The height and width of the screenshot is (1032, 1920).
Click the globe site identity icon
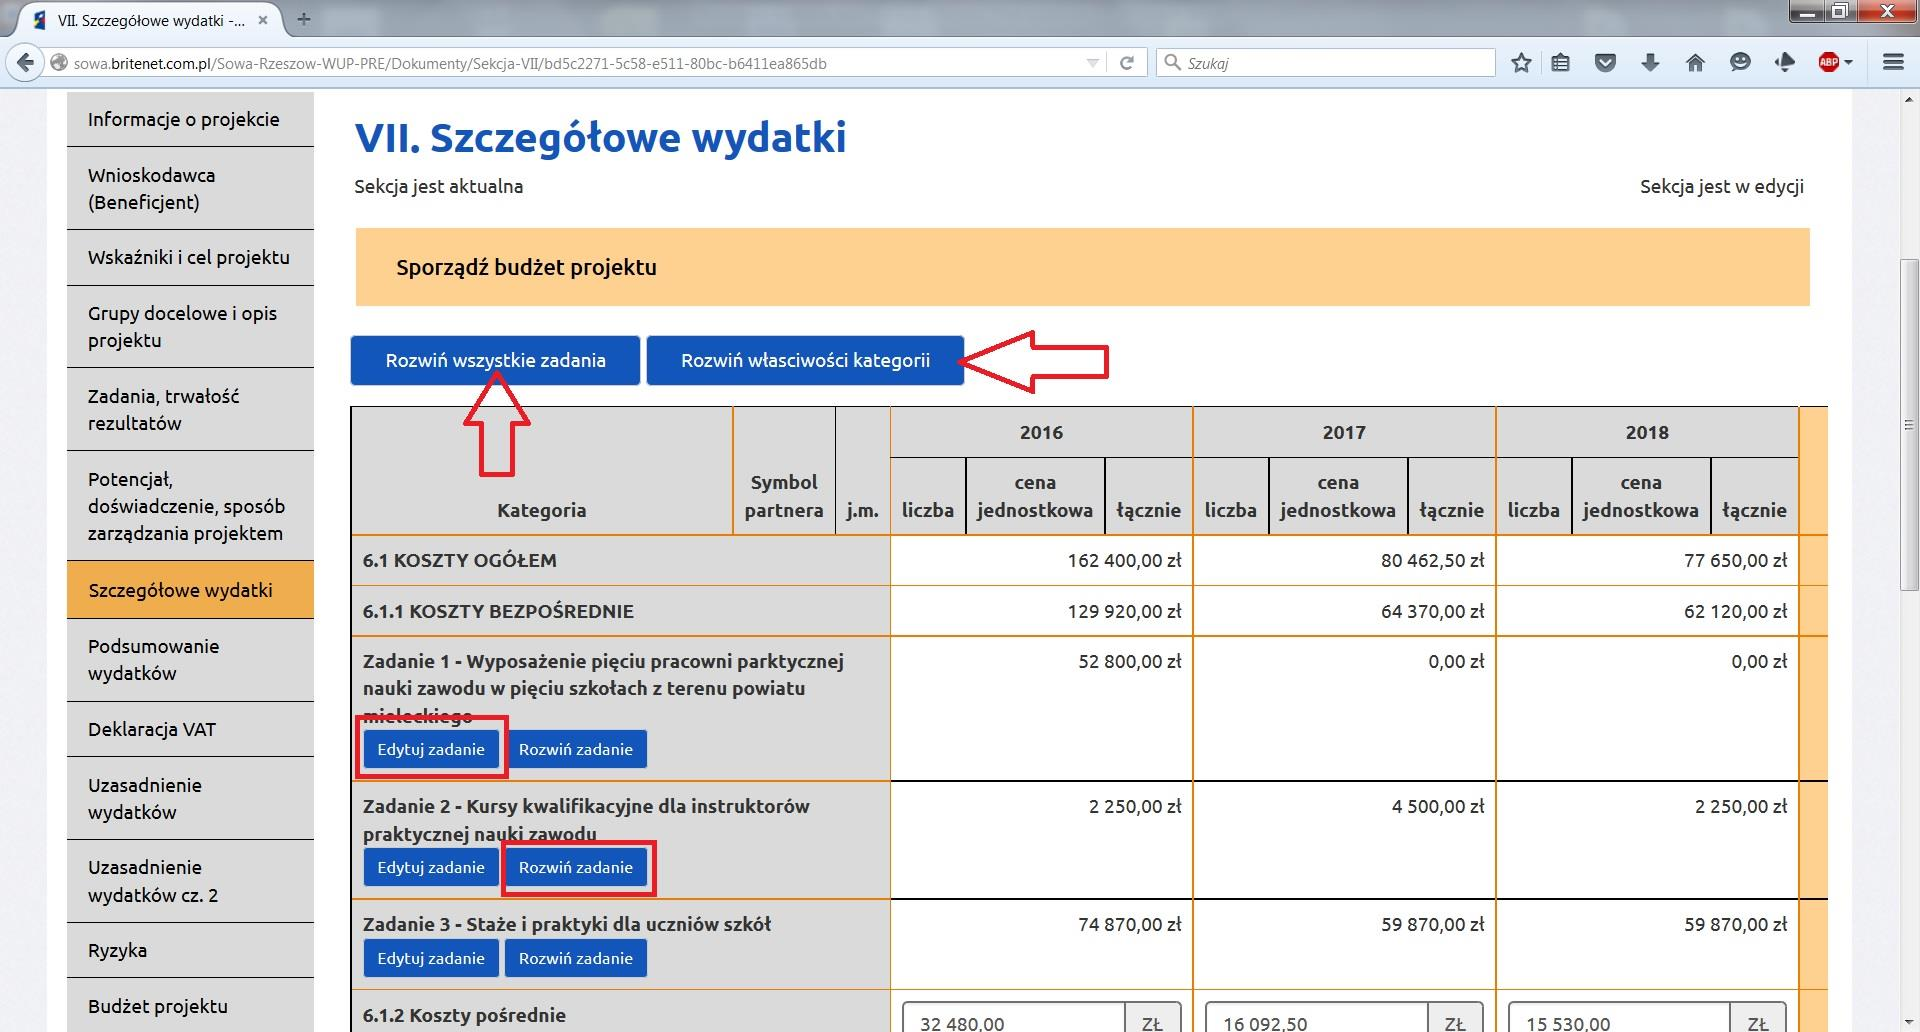click(x=59, y=63)
